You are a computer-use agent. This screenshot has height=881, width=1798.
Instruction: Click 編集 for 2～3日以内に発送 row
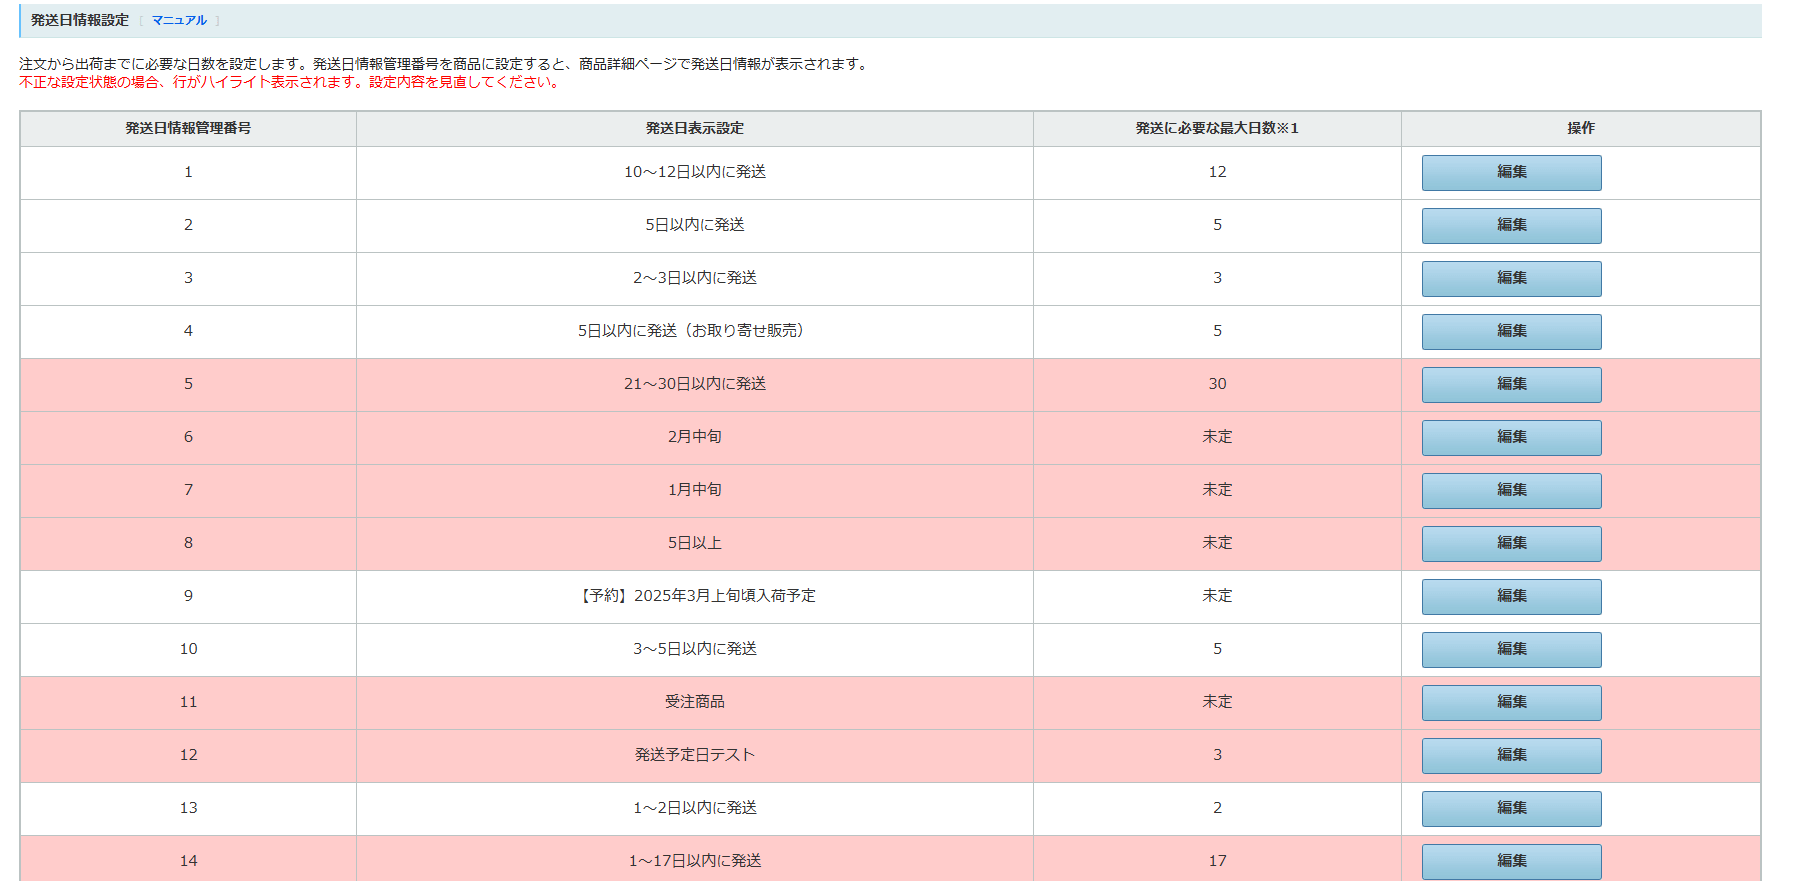coord(1511,278)
